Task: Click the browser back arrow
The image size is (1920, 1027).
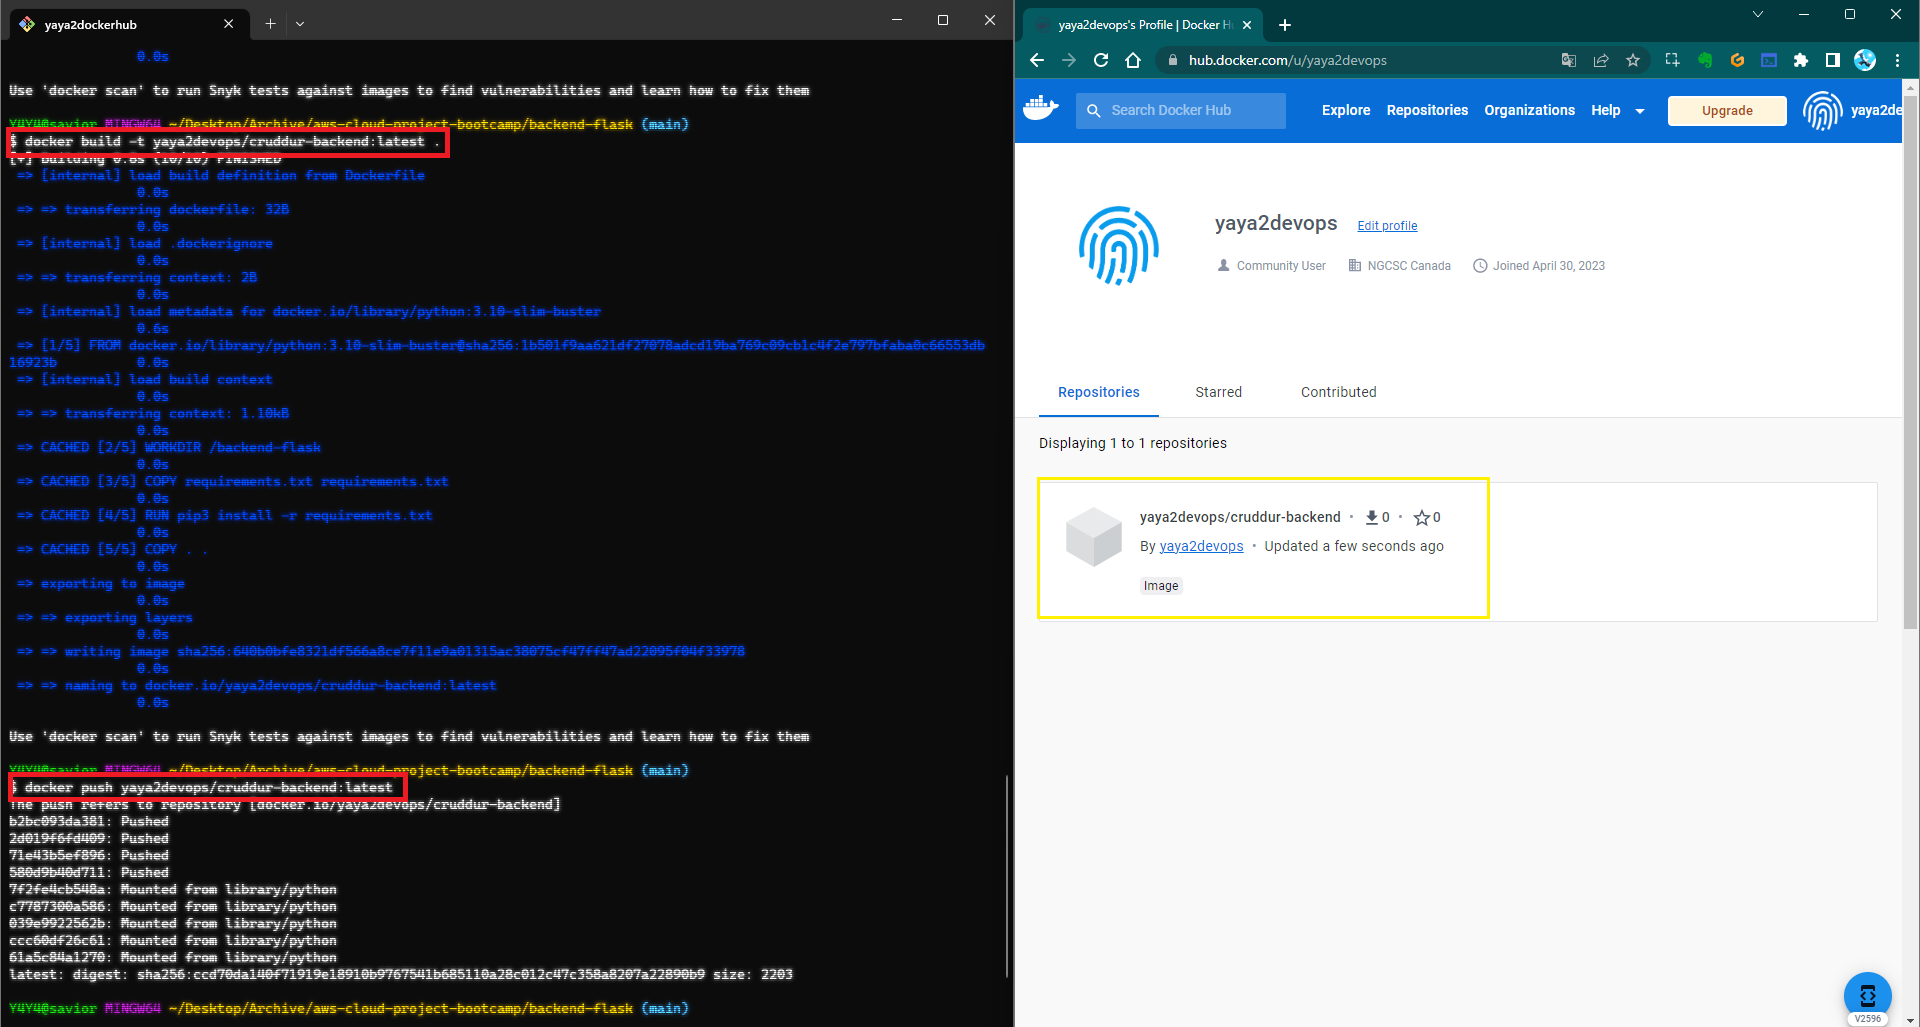Action: click(x=1037, y=60)
